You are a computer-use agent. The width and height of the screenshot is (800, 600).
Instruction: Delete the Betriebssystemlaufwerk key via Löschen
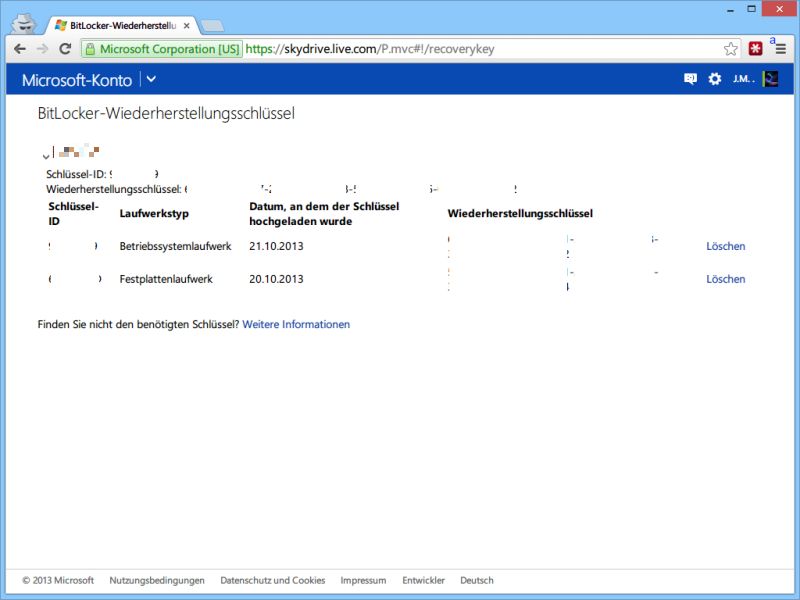[x=726, y=246]
